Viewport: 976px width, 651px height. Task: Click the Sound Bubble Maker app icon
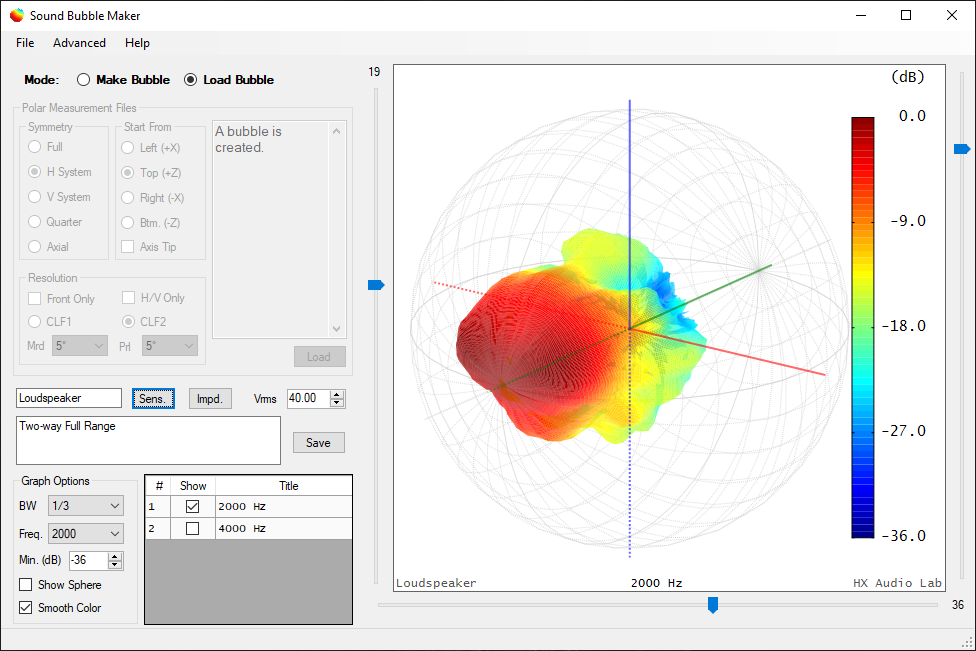coord(17,16)
